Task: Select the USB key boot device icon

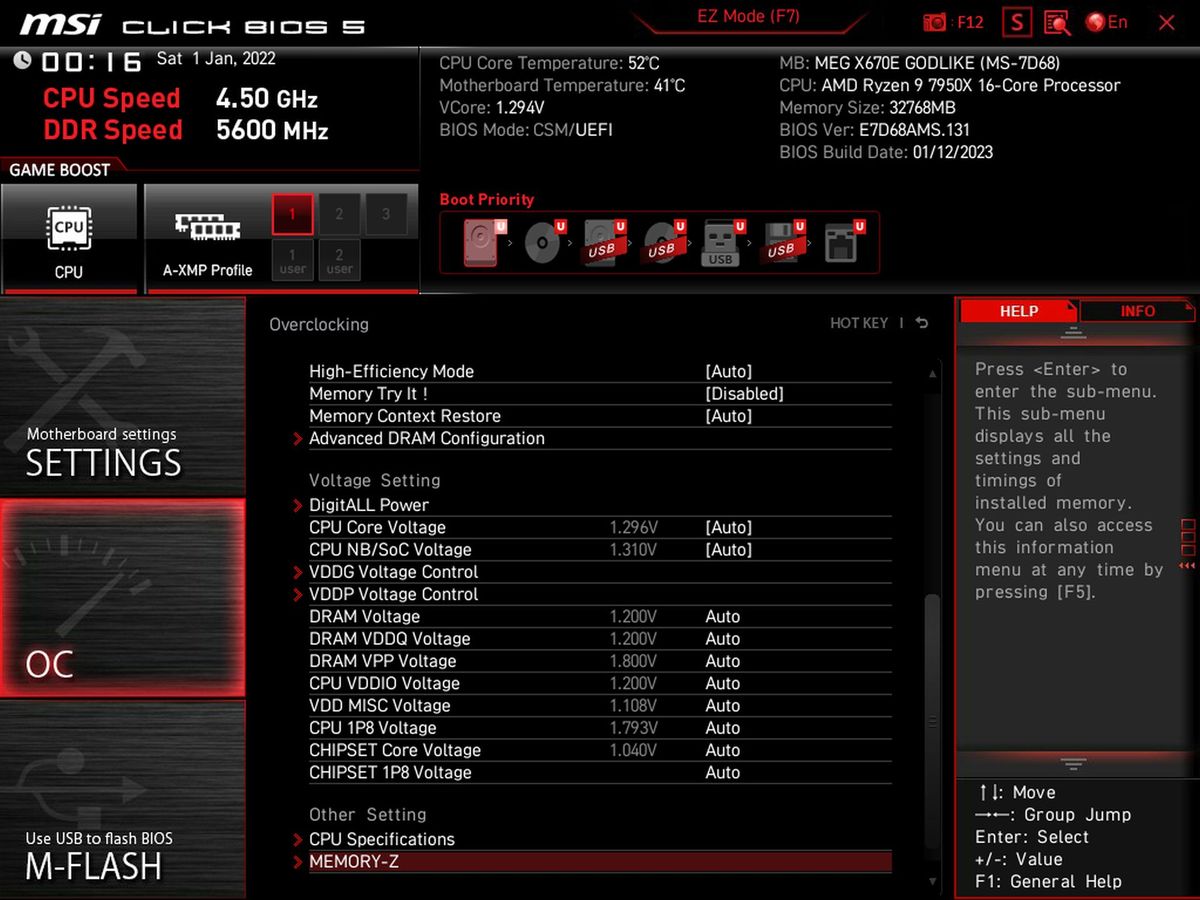Action: pos(723,242)
